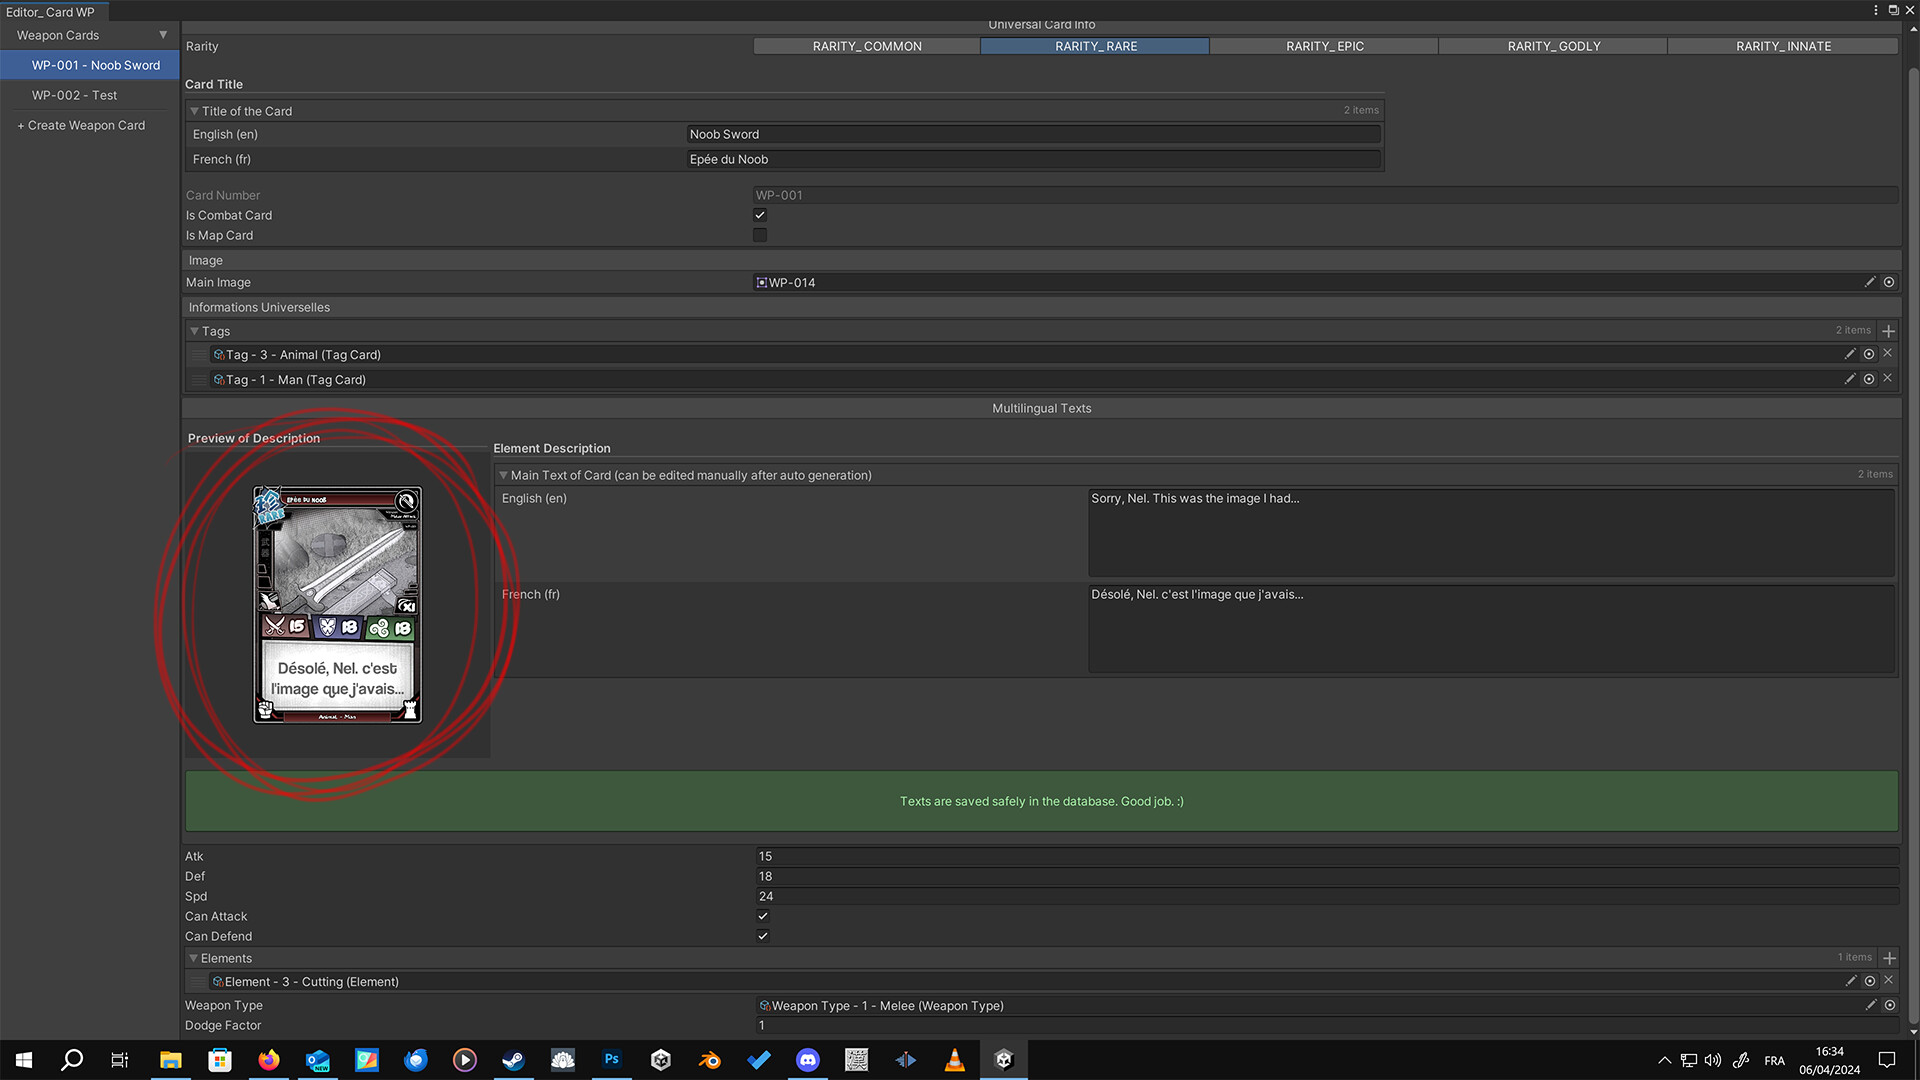Collapse the Tags list

tap(194, 331)
